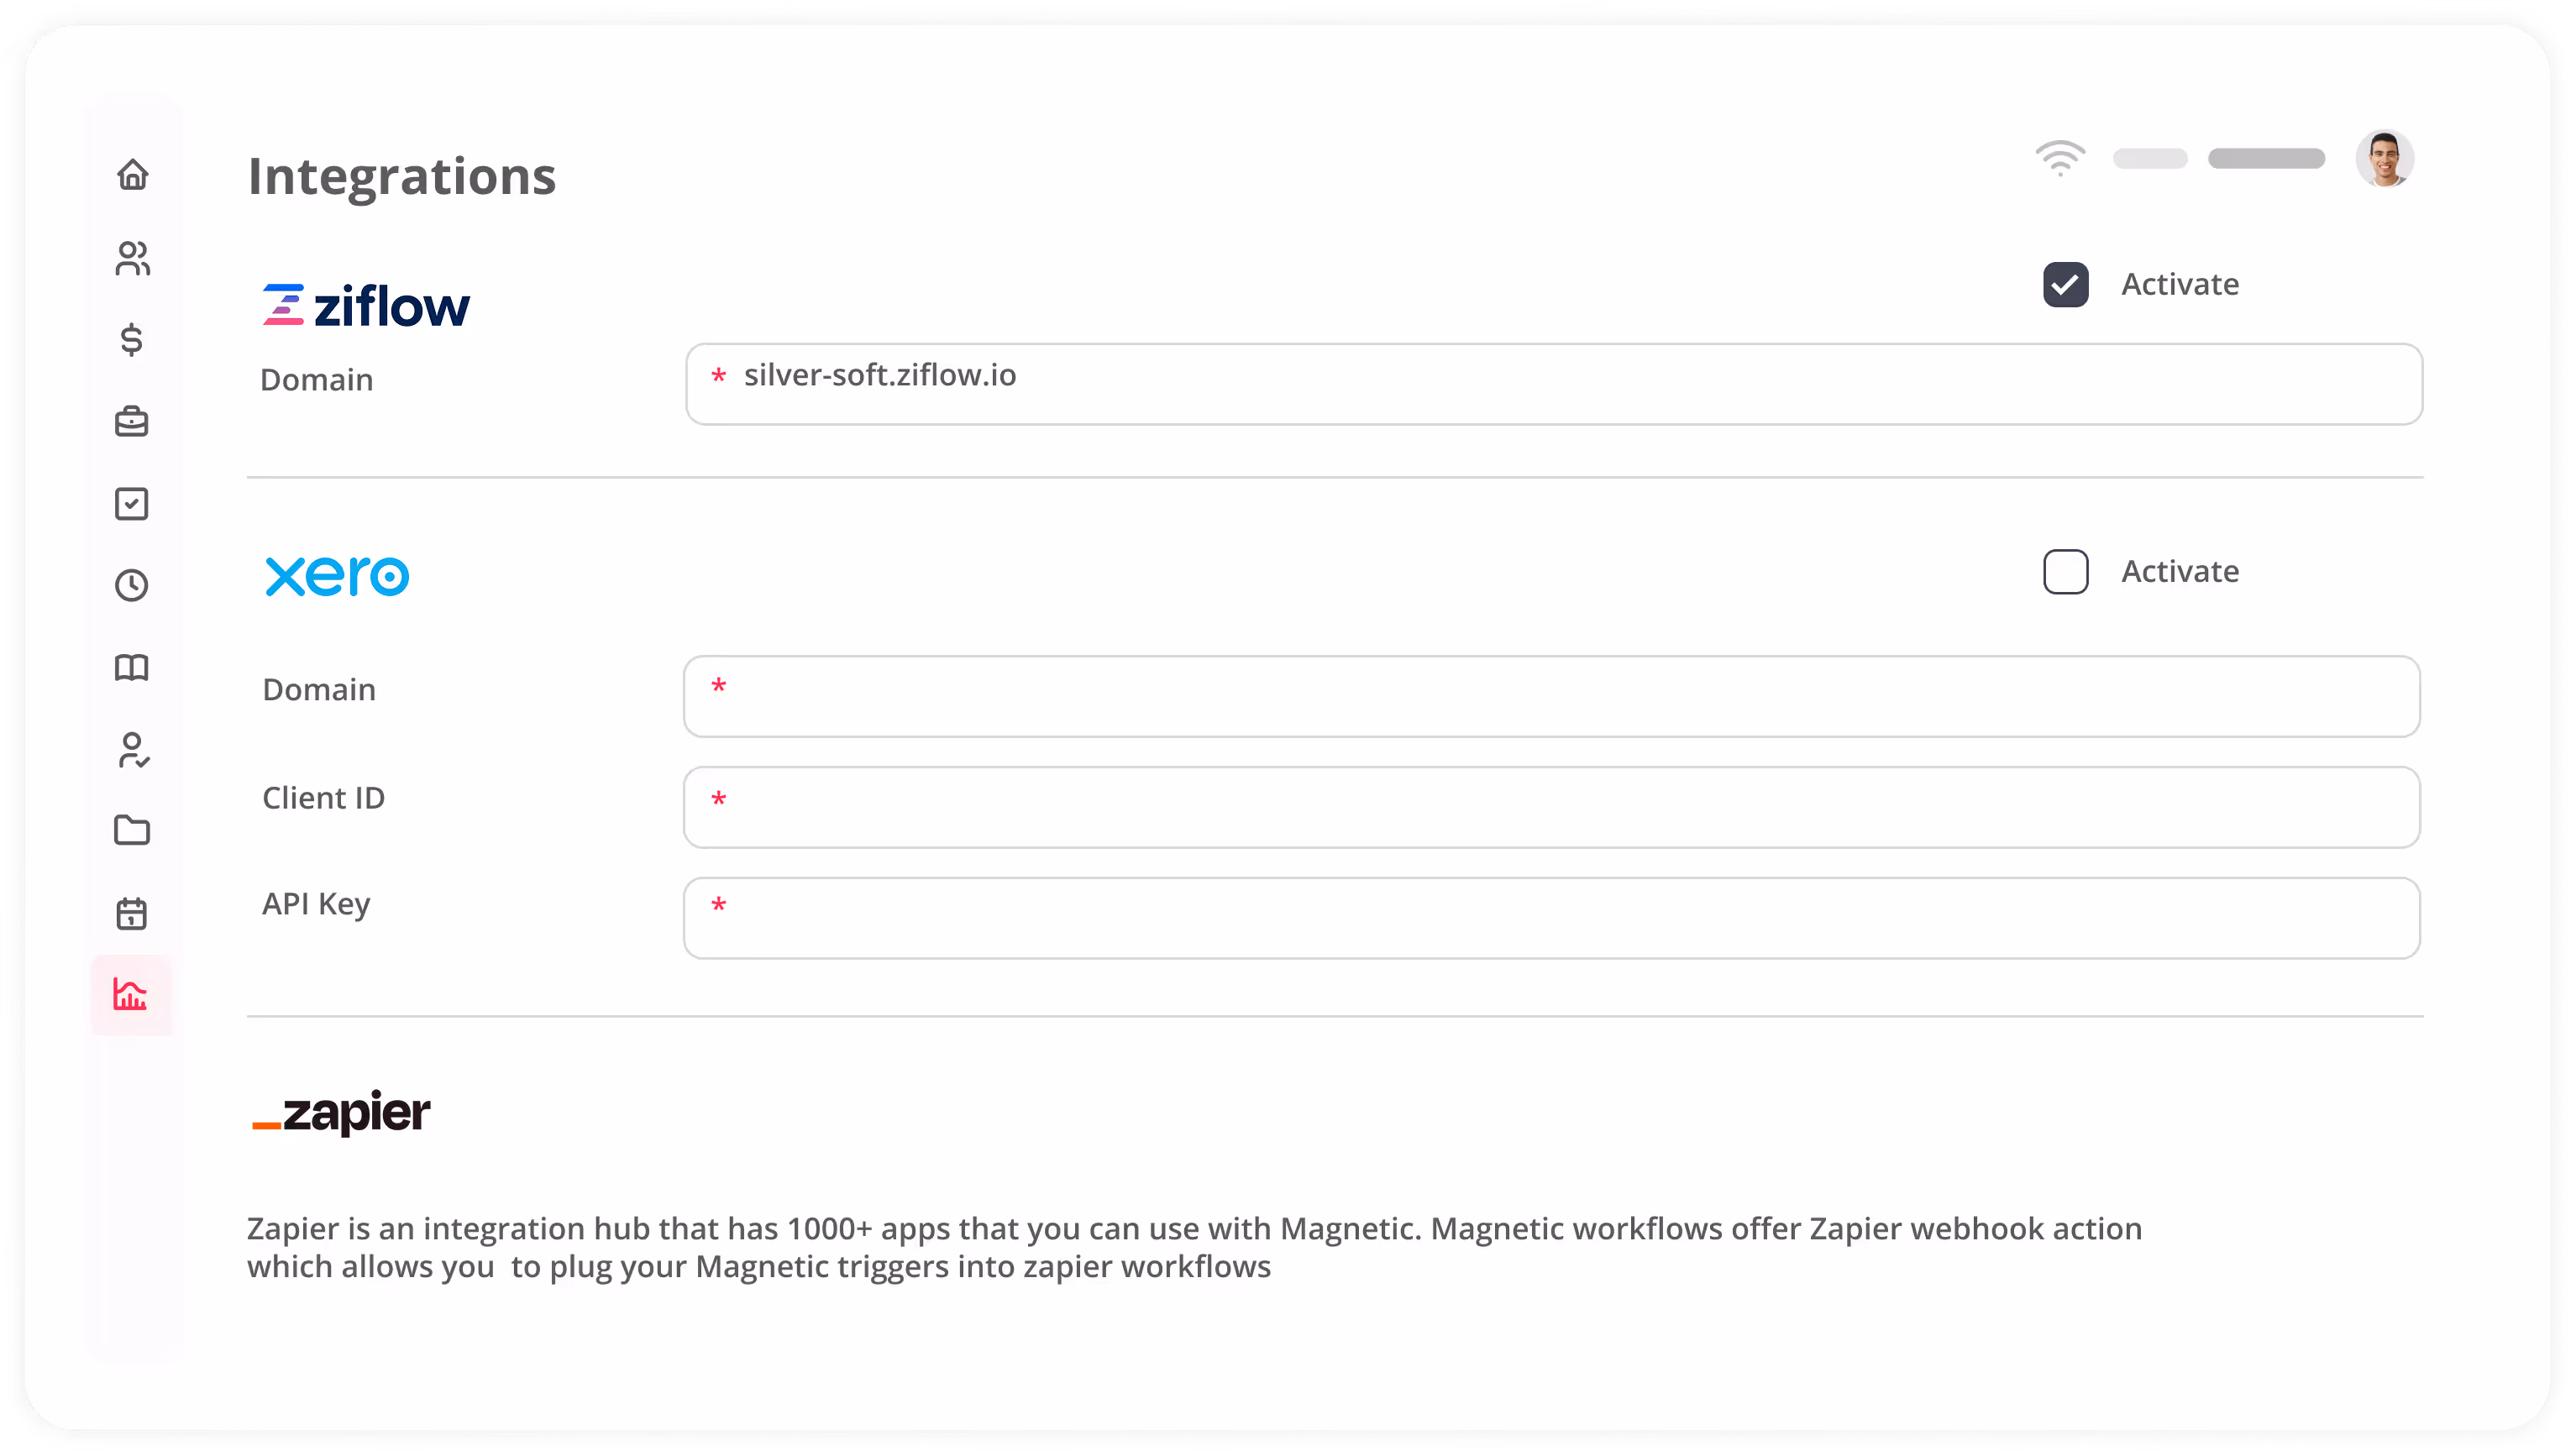
Task: Select the highlighted reports chart icon
Action: [131, 995]
